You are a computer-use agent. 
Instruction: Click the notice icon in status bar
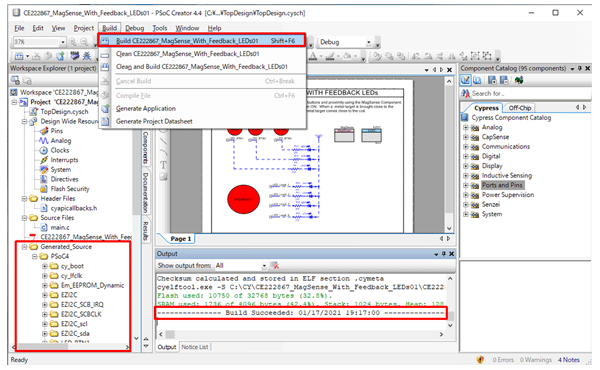click(x=480, y=359)
